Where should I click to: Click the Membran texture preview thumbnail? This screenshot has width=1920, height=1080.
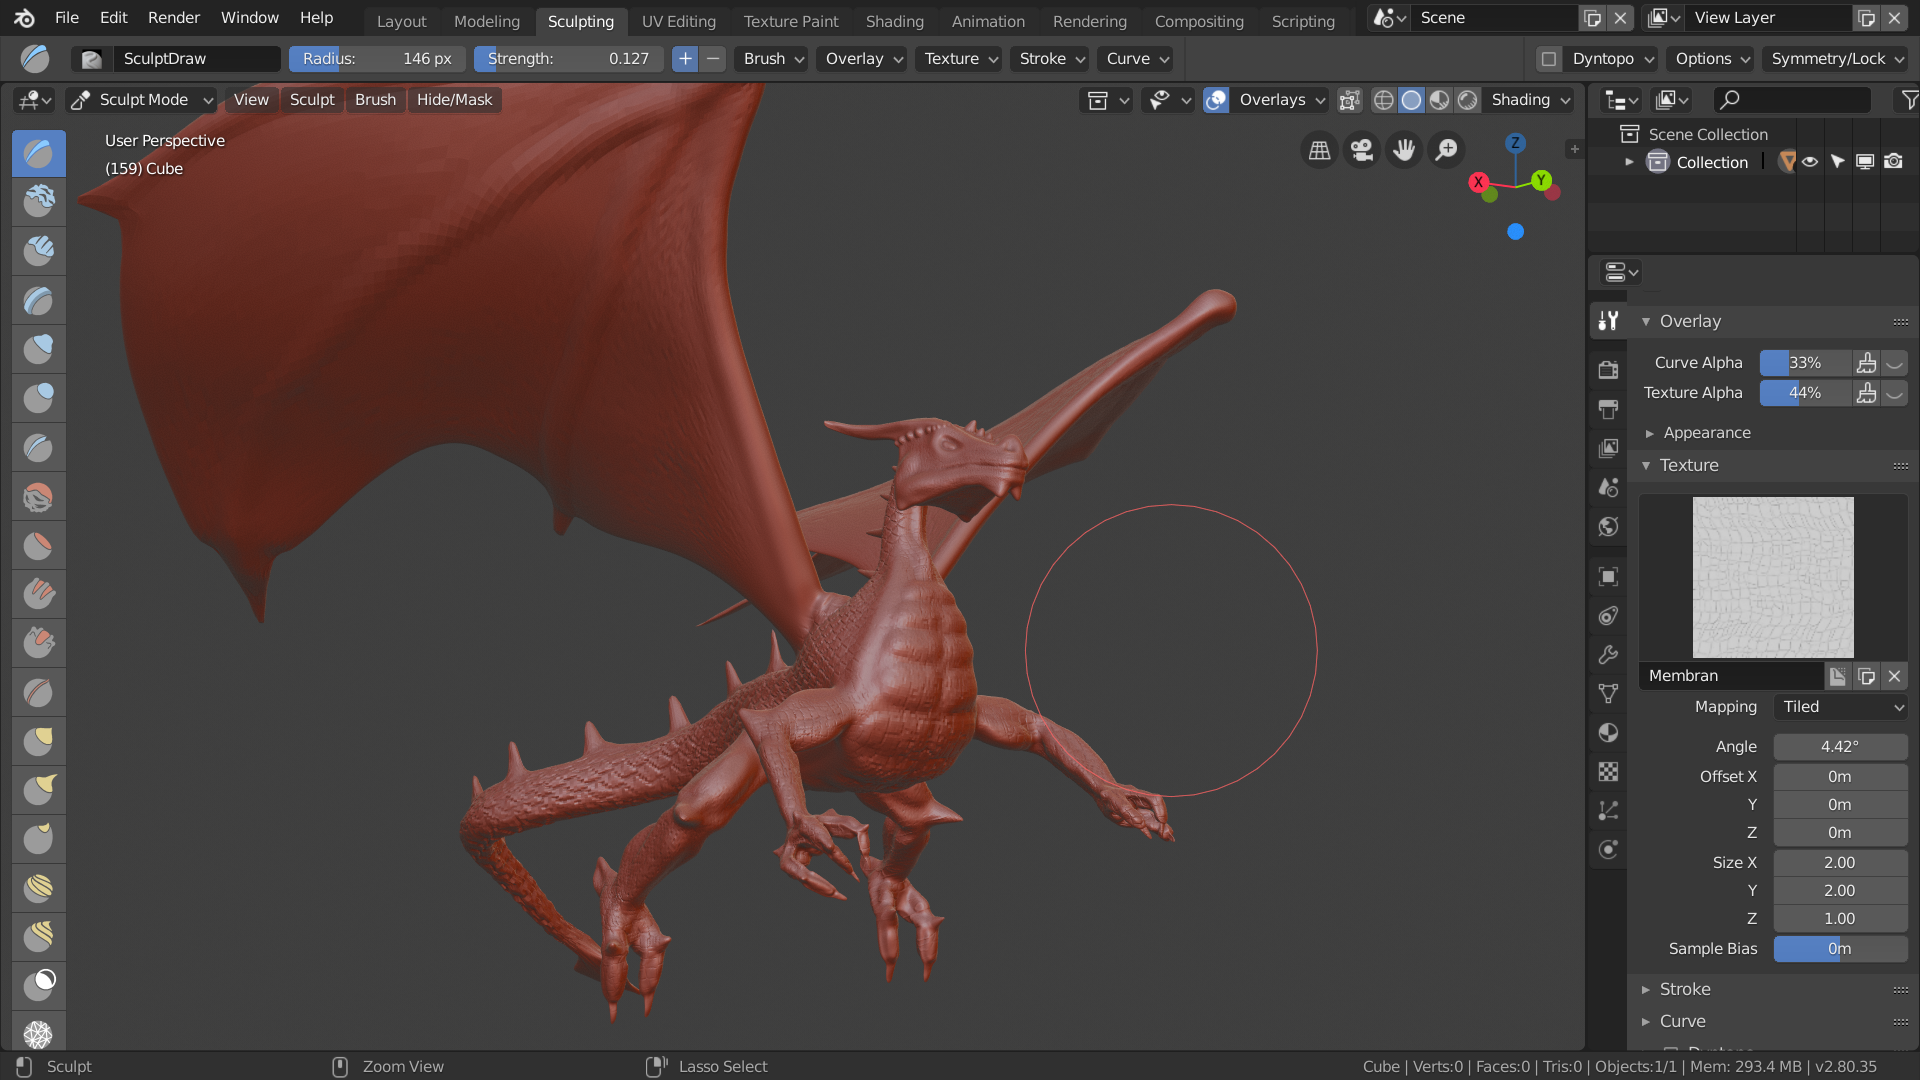(1773, 578)
